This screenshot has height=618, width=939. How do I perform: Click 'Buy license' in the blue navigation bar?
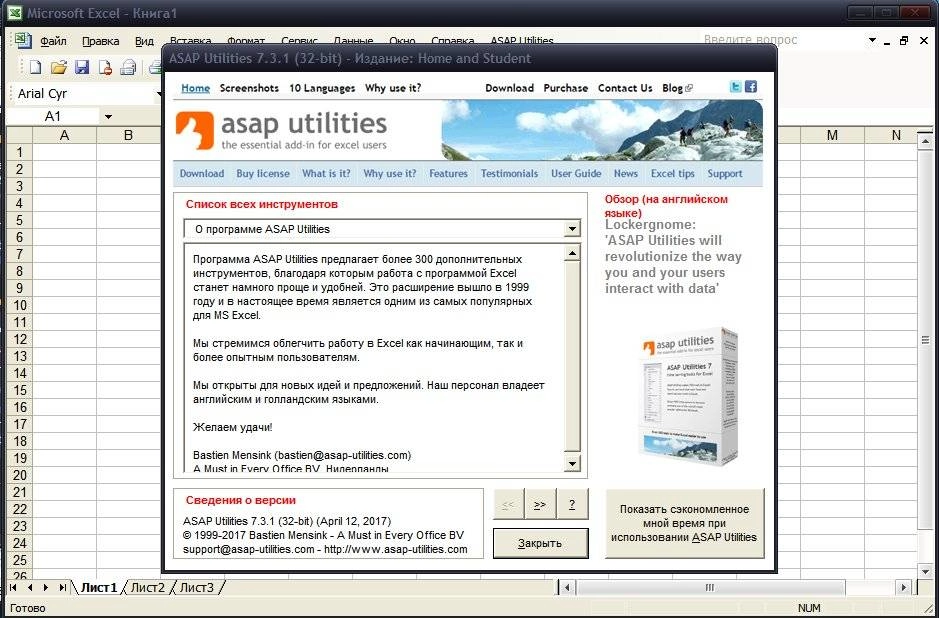[262, 174]
